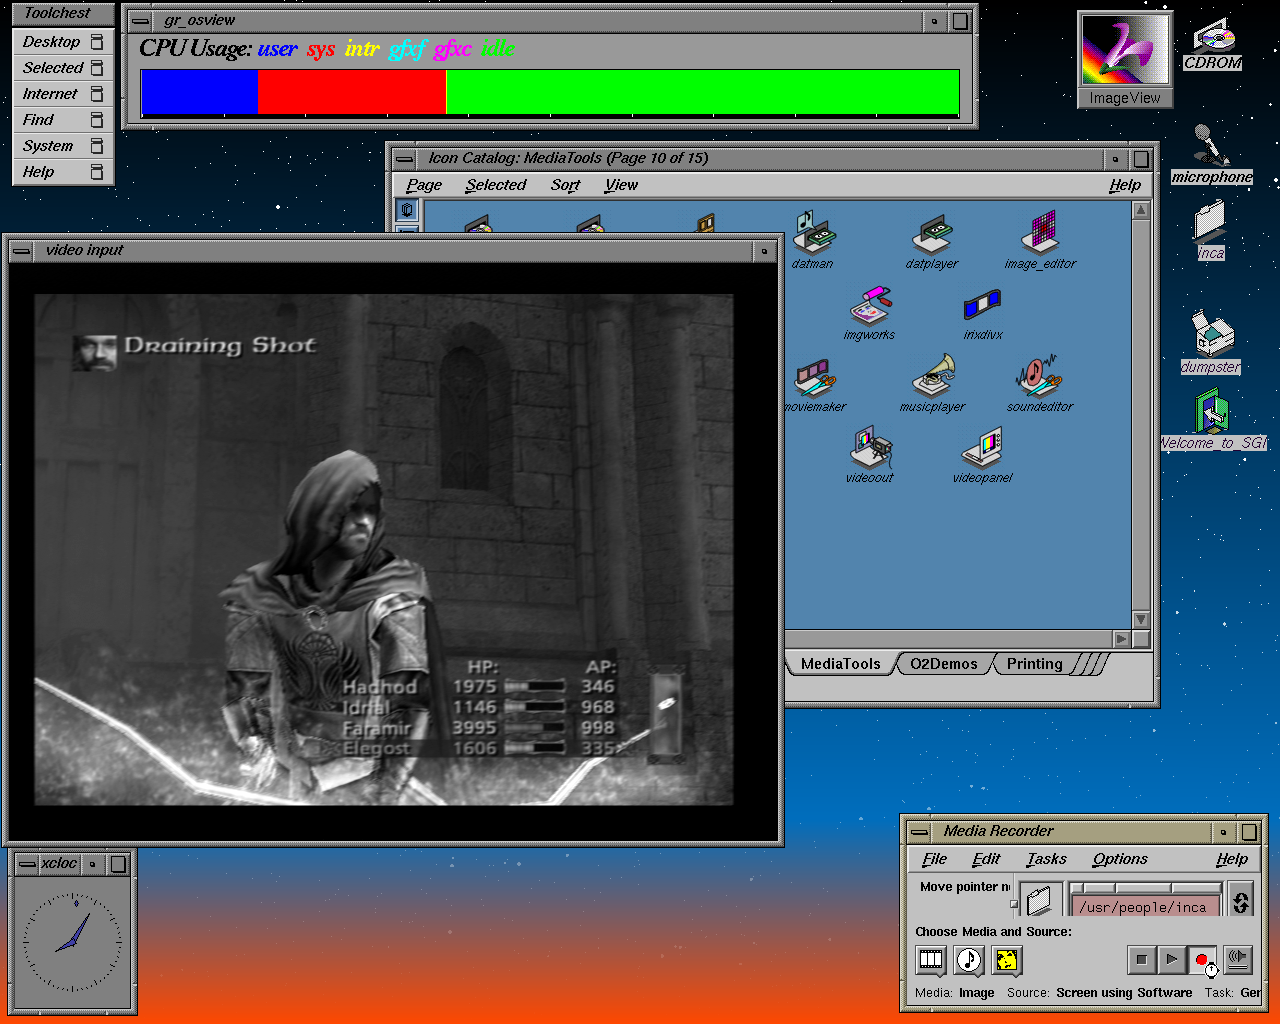Viewport: 1280px width, 1024px height.
Task: Open the Help menu in Toolchest
Action: click(x=63, y=172)
